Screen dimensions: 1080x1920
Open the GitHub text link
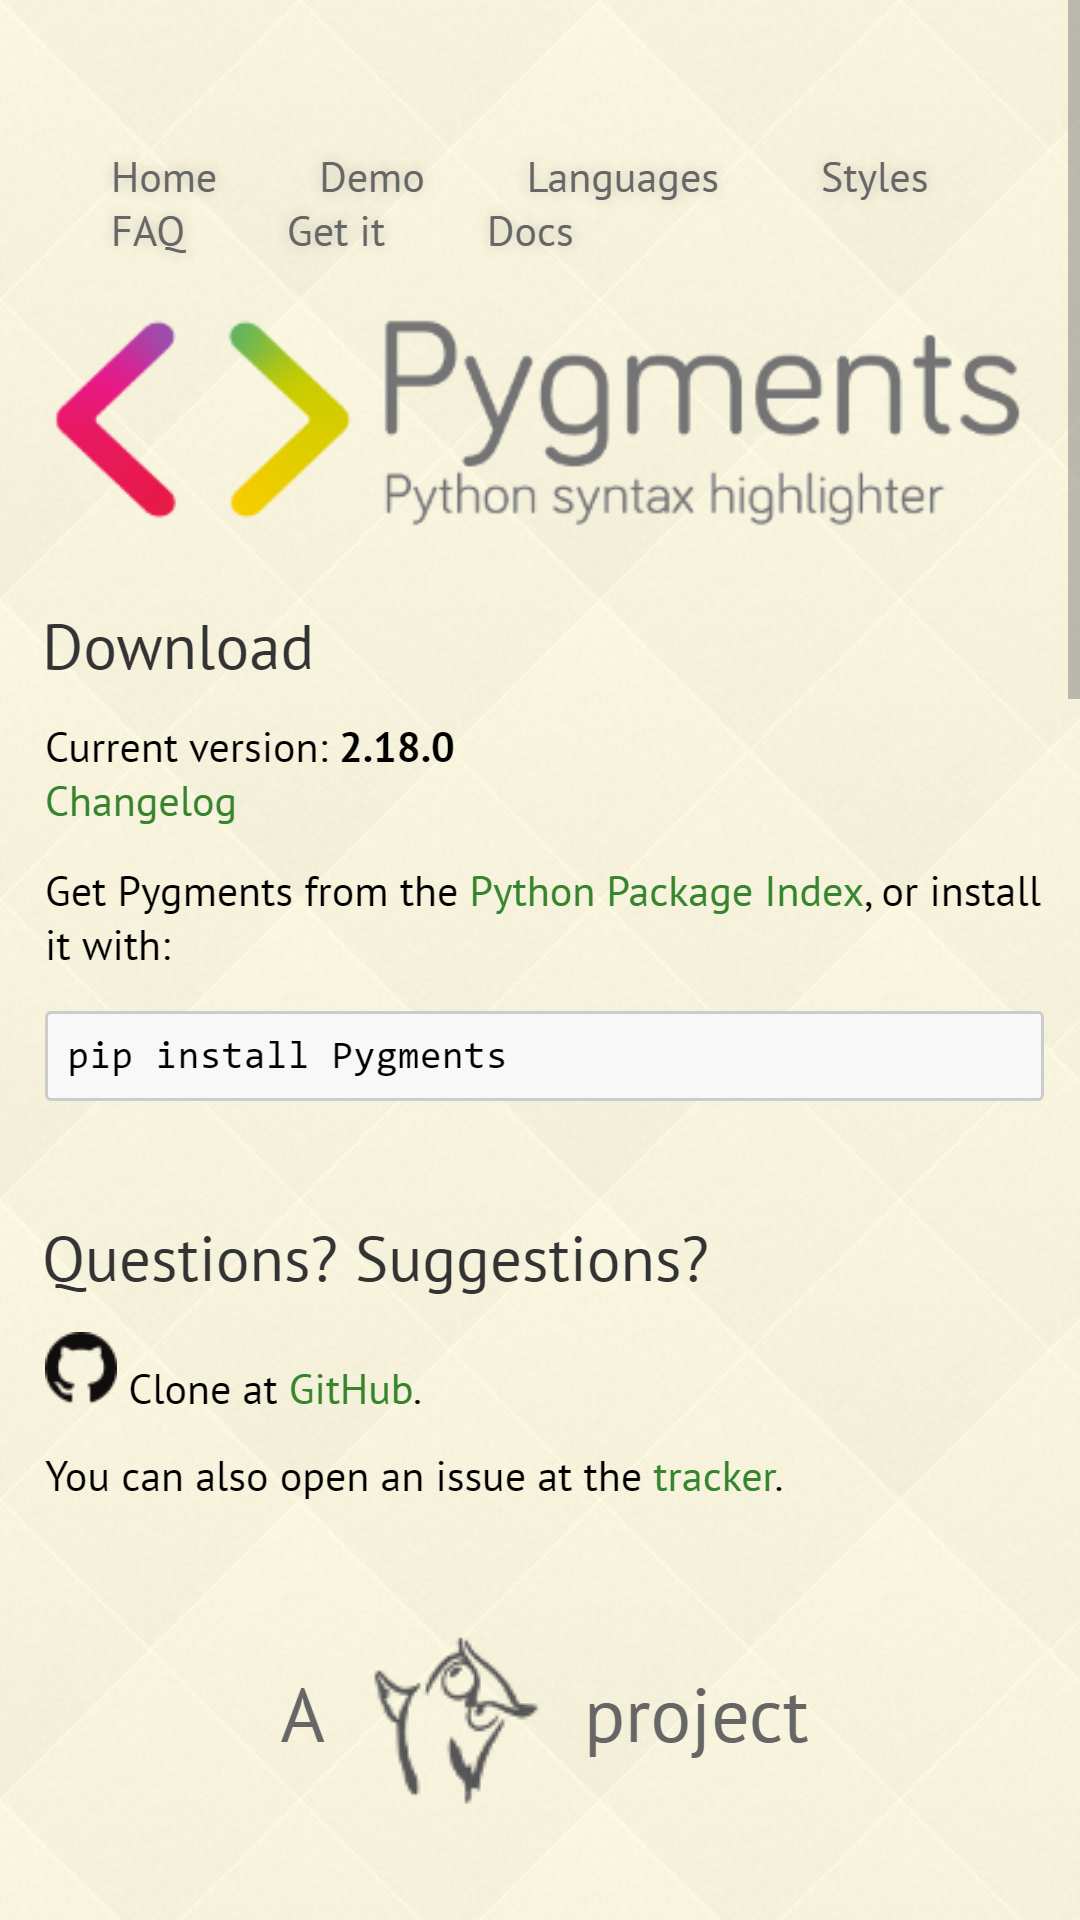point(351,1390)
